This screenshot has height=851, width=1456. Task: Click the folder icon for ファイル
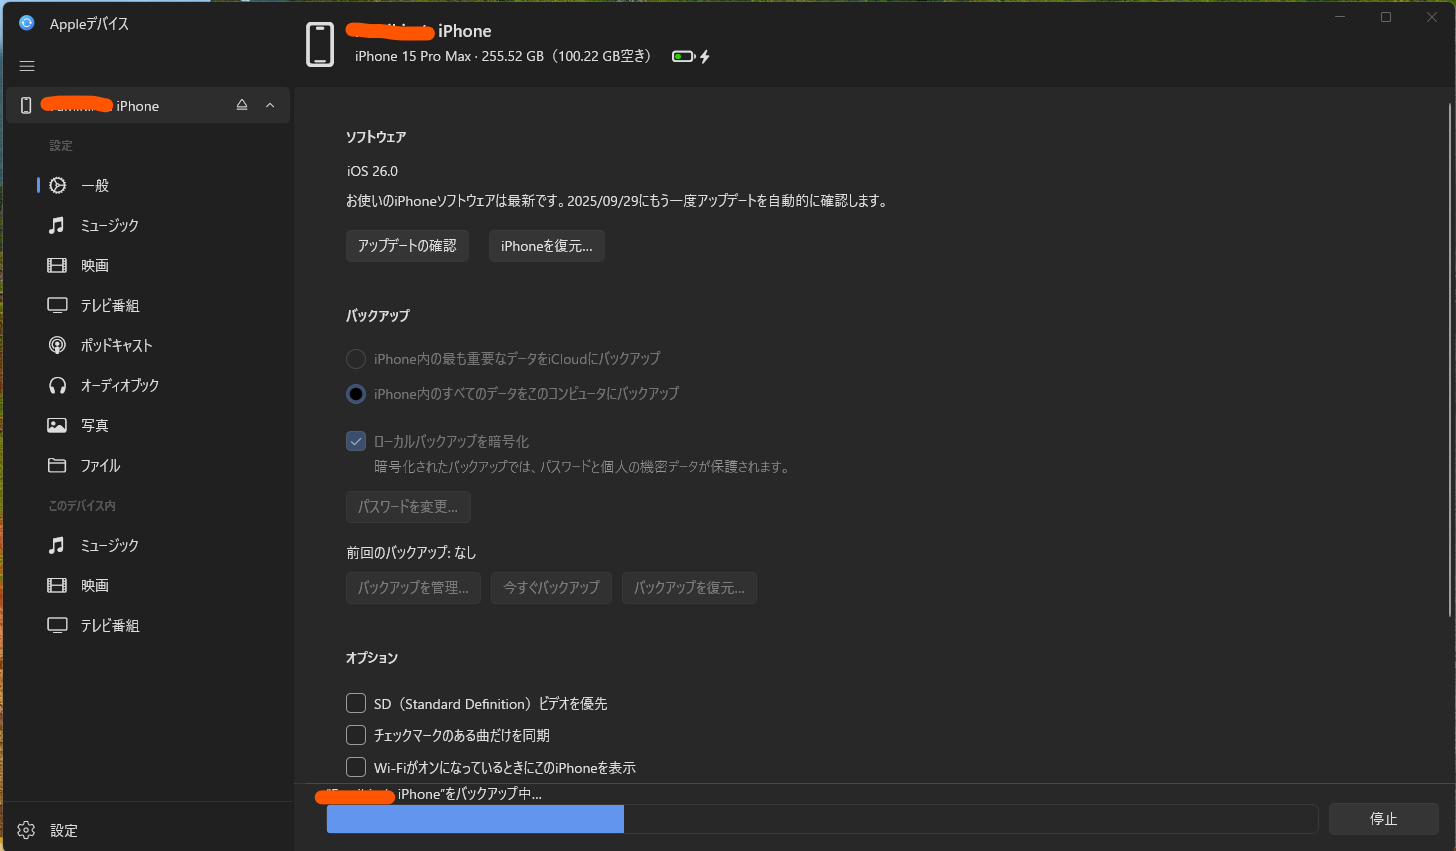(57, 465)
